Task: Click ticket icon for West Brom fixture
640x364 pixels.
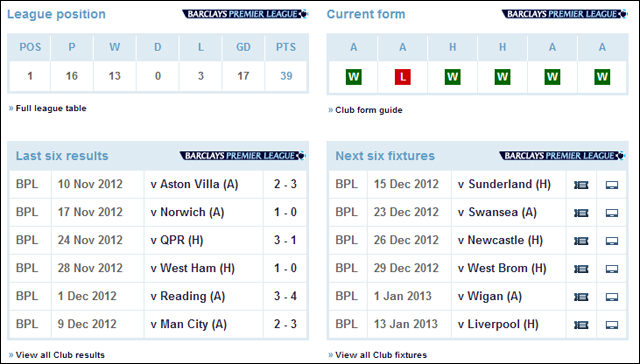Action: pyautogui.click(x=581, y=269)
